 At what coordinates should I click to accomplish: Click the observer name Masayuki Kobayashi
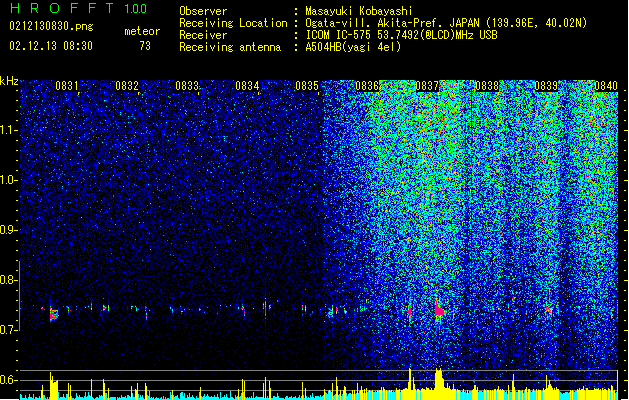click(x=359, y=11)
